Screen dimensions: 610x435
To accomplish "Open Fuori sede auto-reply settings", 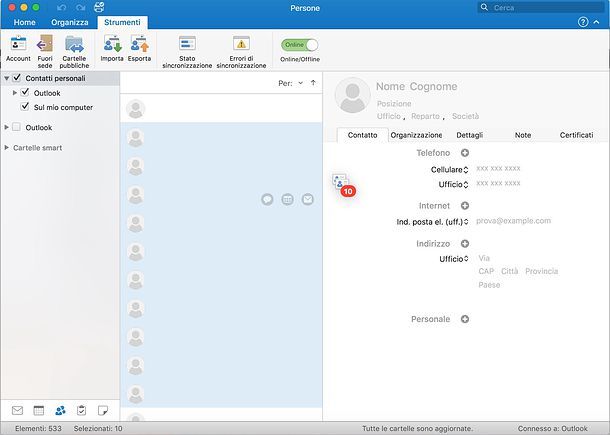I will coord(45,44).
